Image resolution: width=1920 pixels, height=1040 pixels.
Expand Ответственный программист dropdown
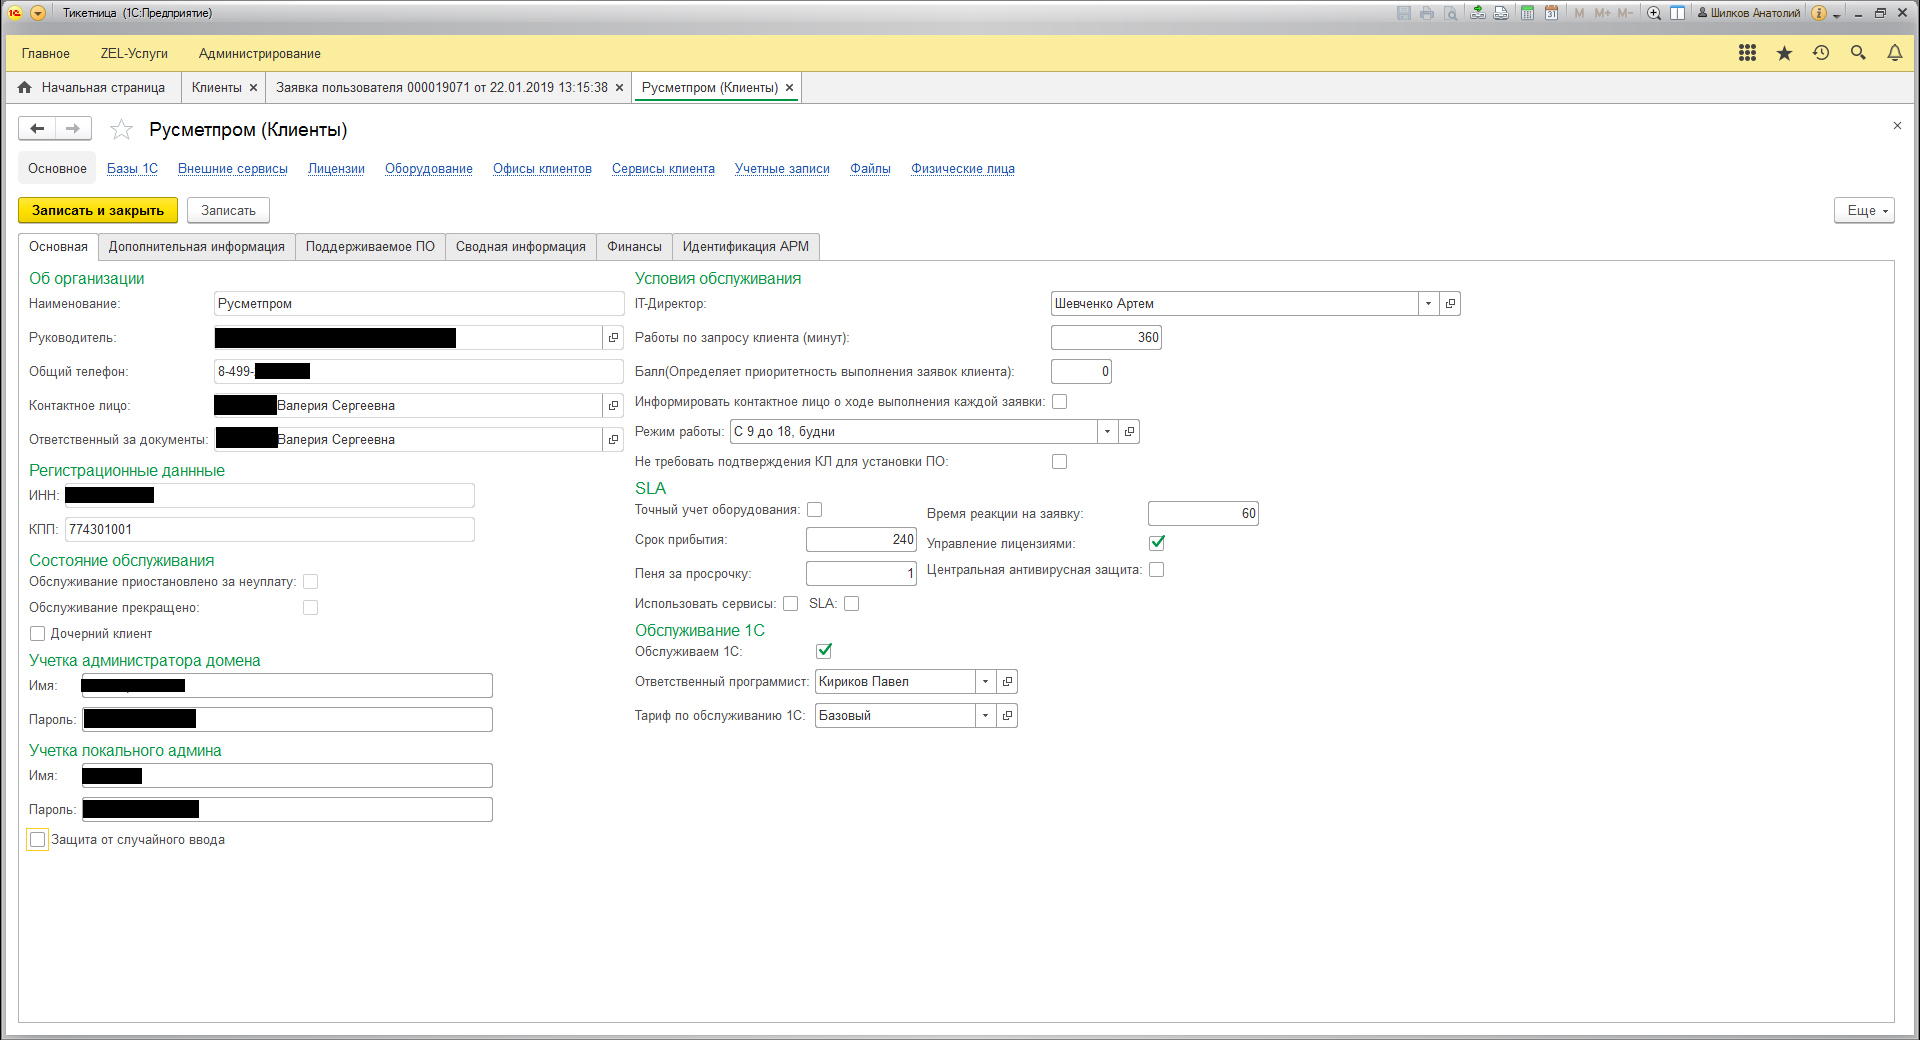point(985,682)
